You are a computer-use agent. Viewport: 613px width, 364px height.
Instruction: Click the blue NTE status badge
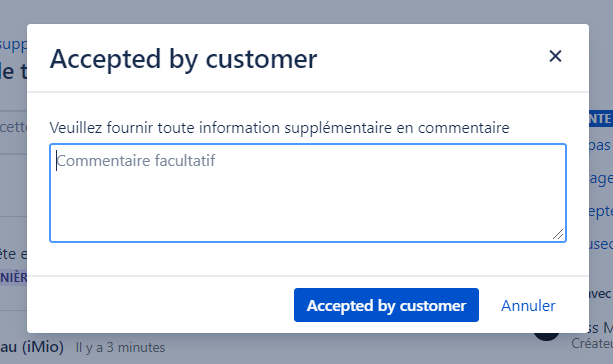click(x=601, y=118)
